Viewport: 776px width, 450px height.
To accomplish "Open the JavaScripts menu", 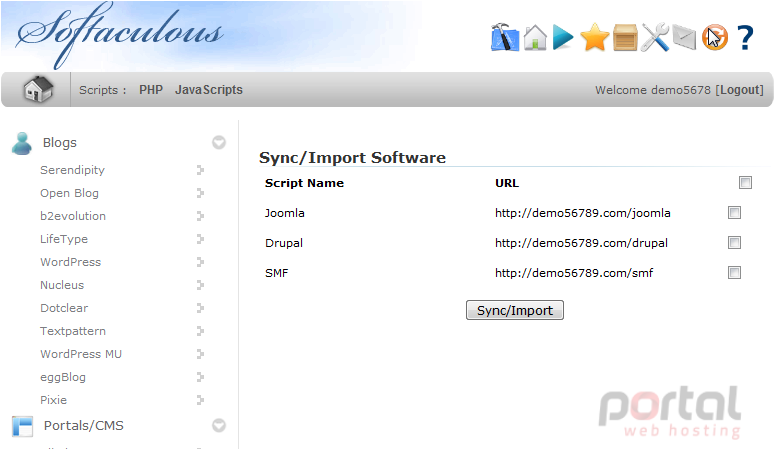I will click(x=209, y=90).
